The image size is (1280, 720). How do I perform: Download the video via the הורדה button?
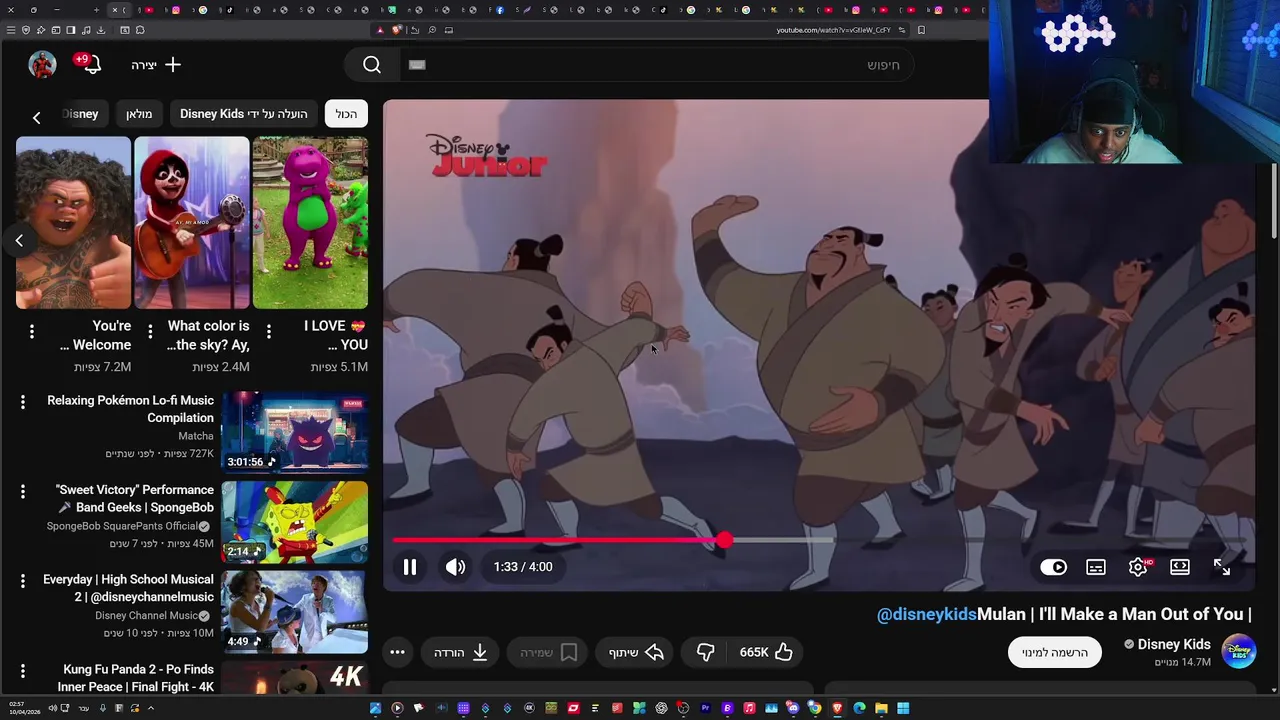[460, 652]
